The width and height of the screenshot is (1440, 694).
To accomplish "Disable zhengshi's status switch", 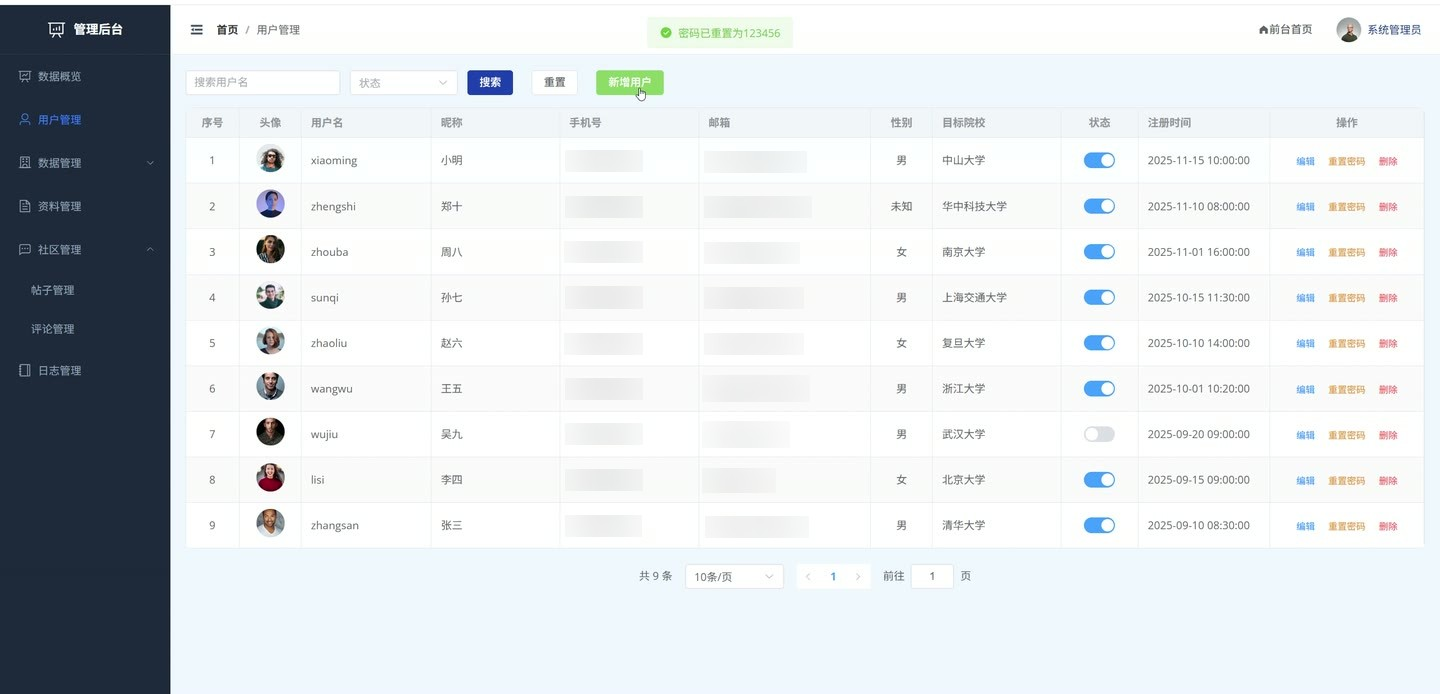I will click(x=1099, y=206).
